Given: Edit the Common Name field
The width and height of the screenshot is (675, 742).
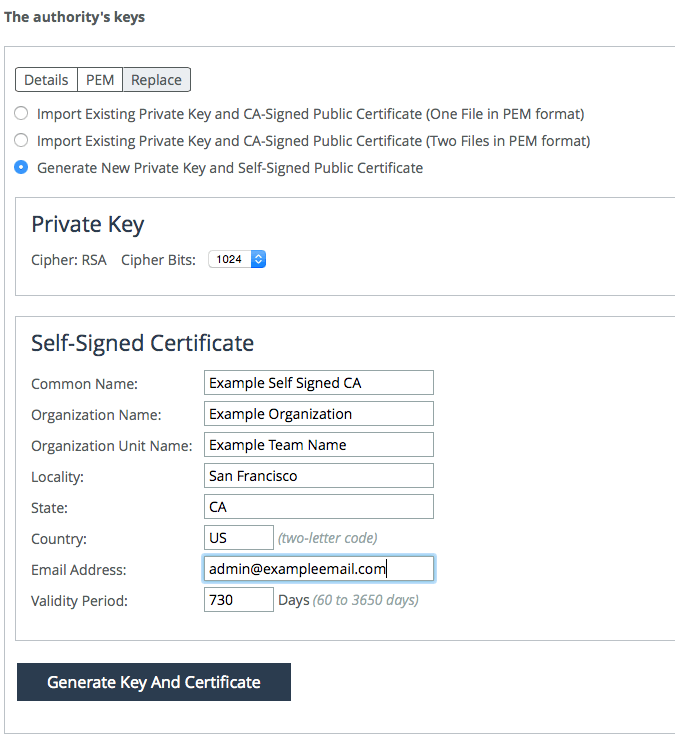Looking at the screenshot, I should (x=319, y=383).
